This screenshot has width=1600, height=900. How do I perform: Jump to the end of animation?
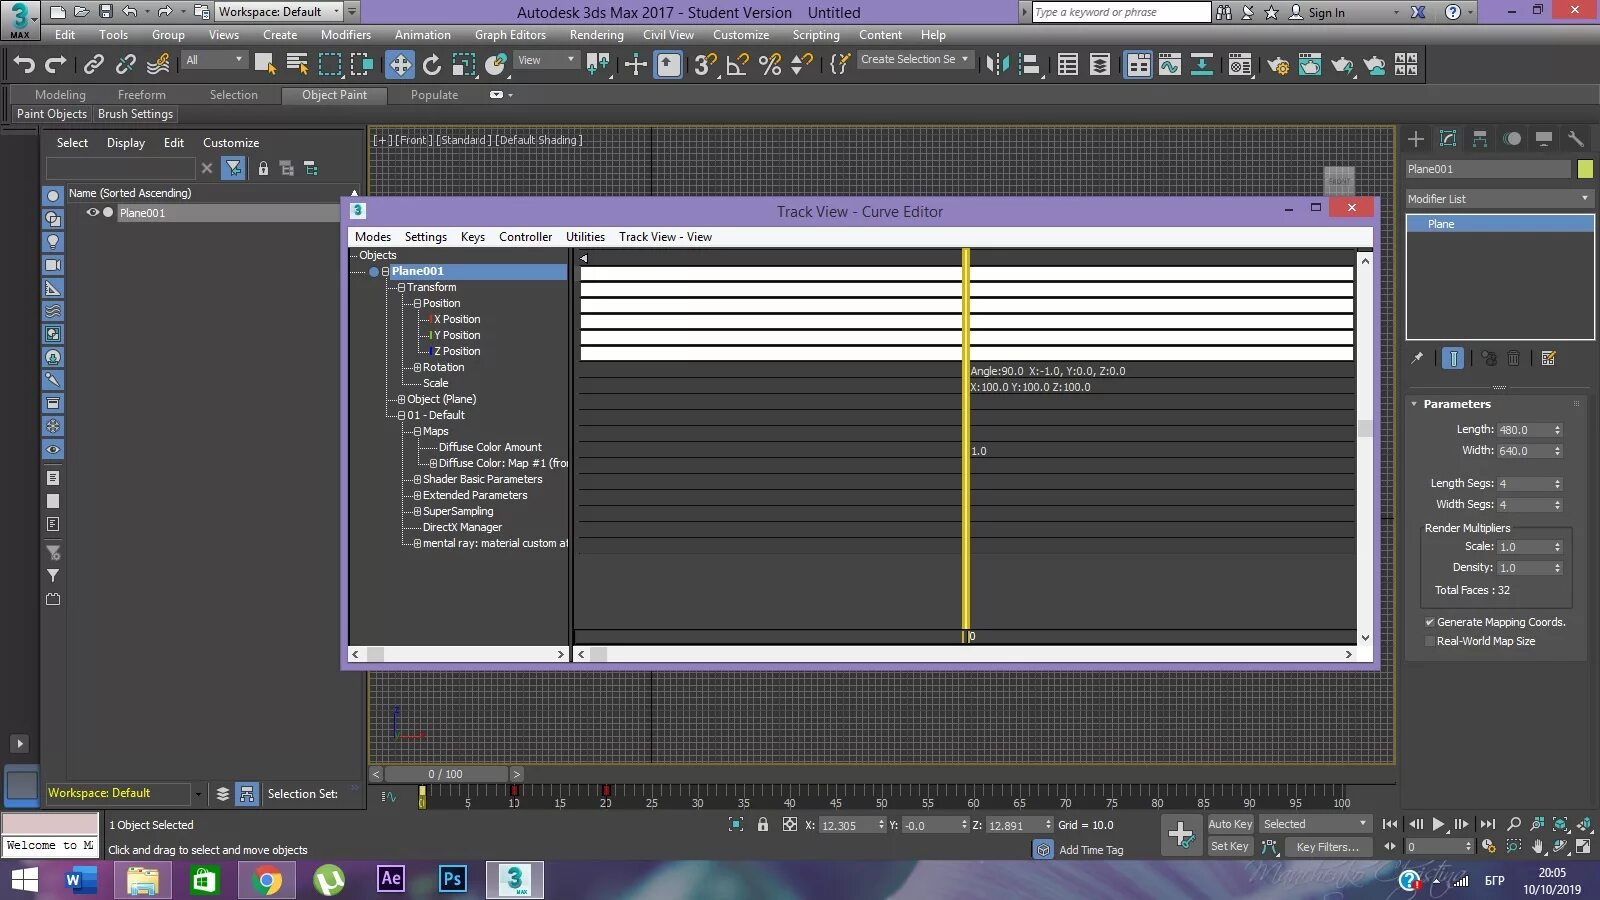(1488, 825)
